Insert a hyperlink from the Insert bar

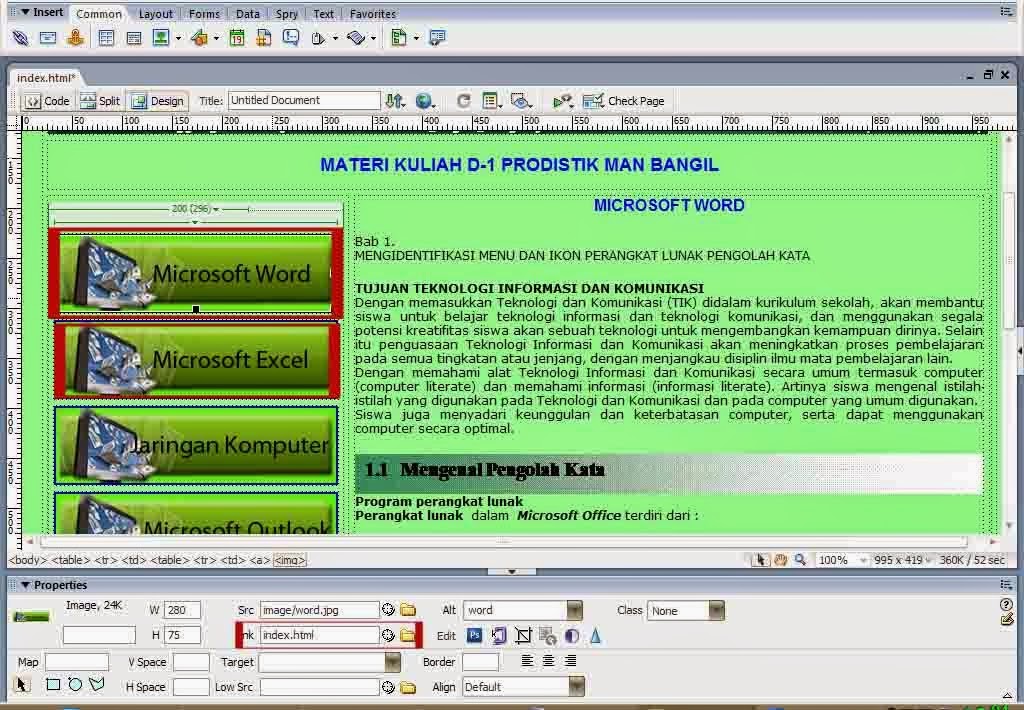tap(20, 38)
